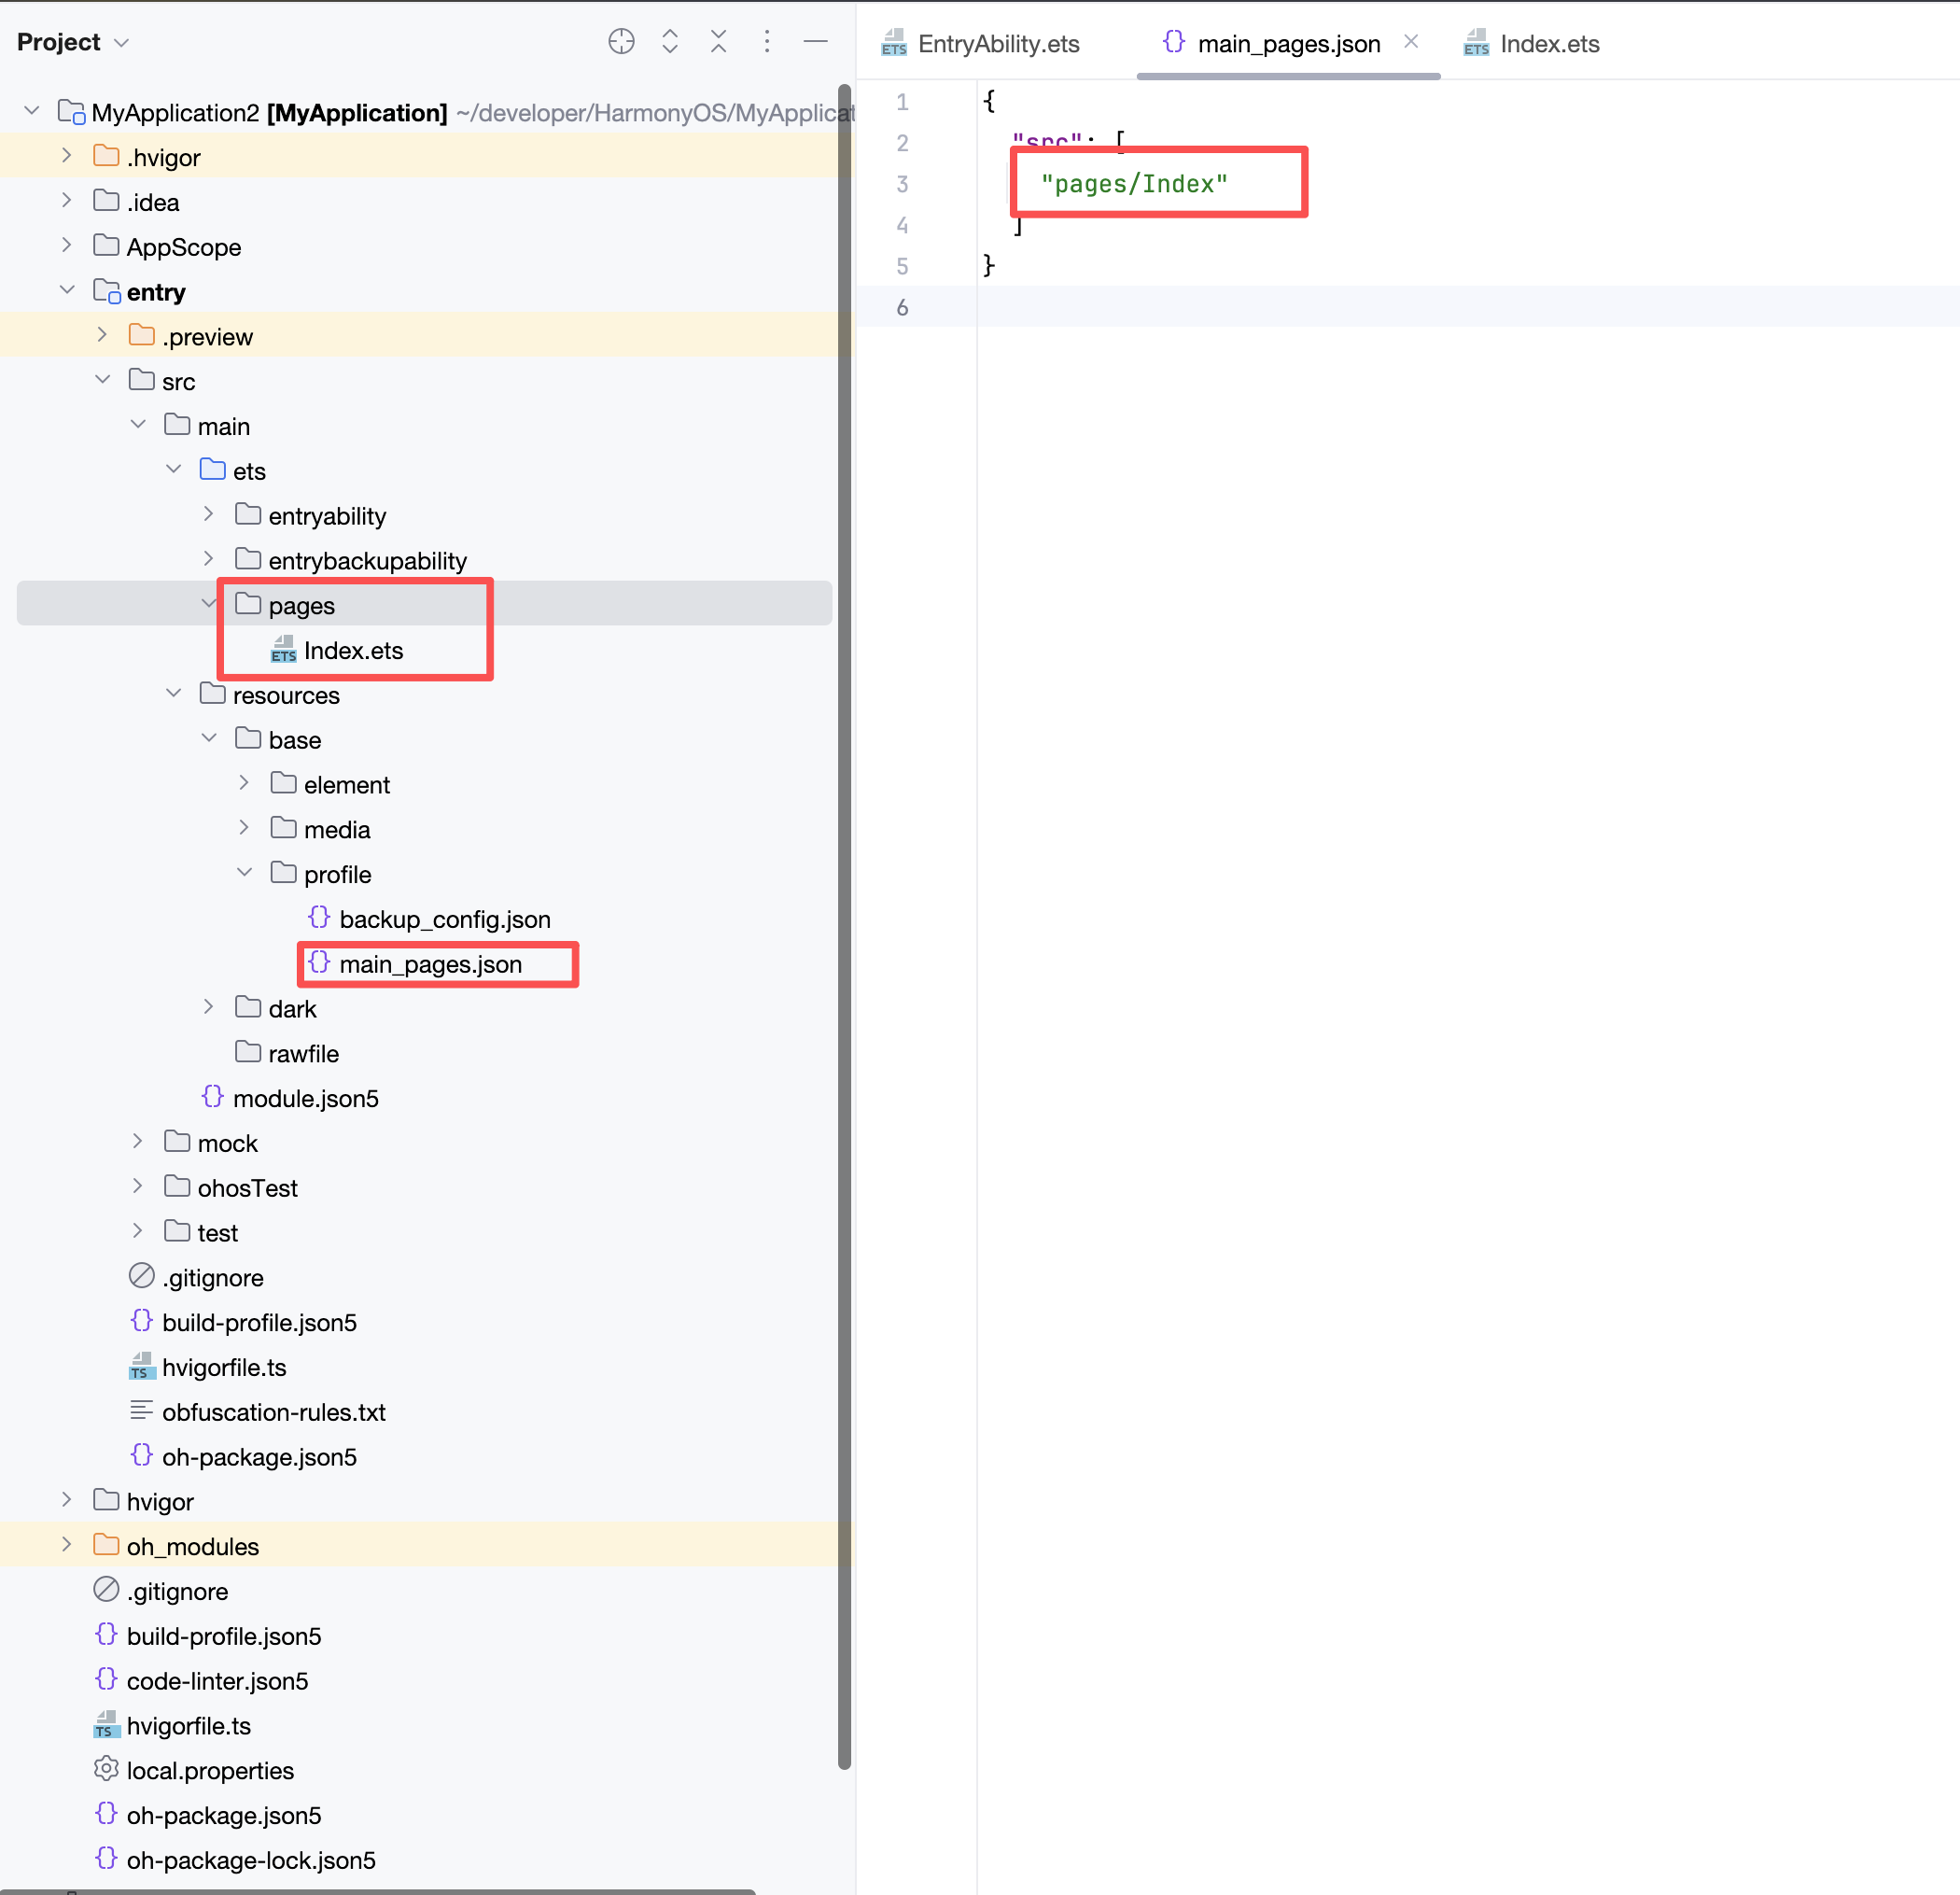Hide the Project tool window
This screenshot has width=1960, height=1895.
(816, 41)
